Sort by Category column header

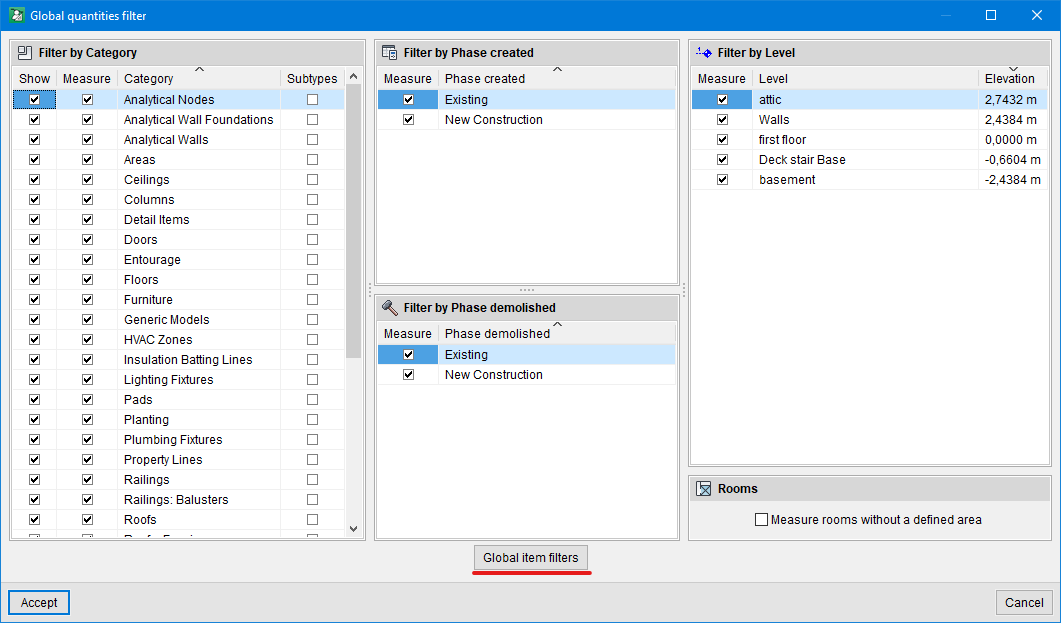(148, 79)
